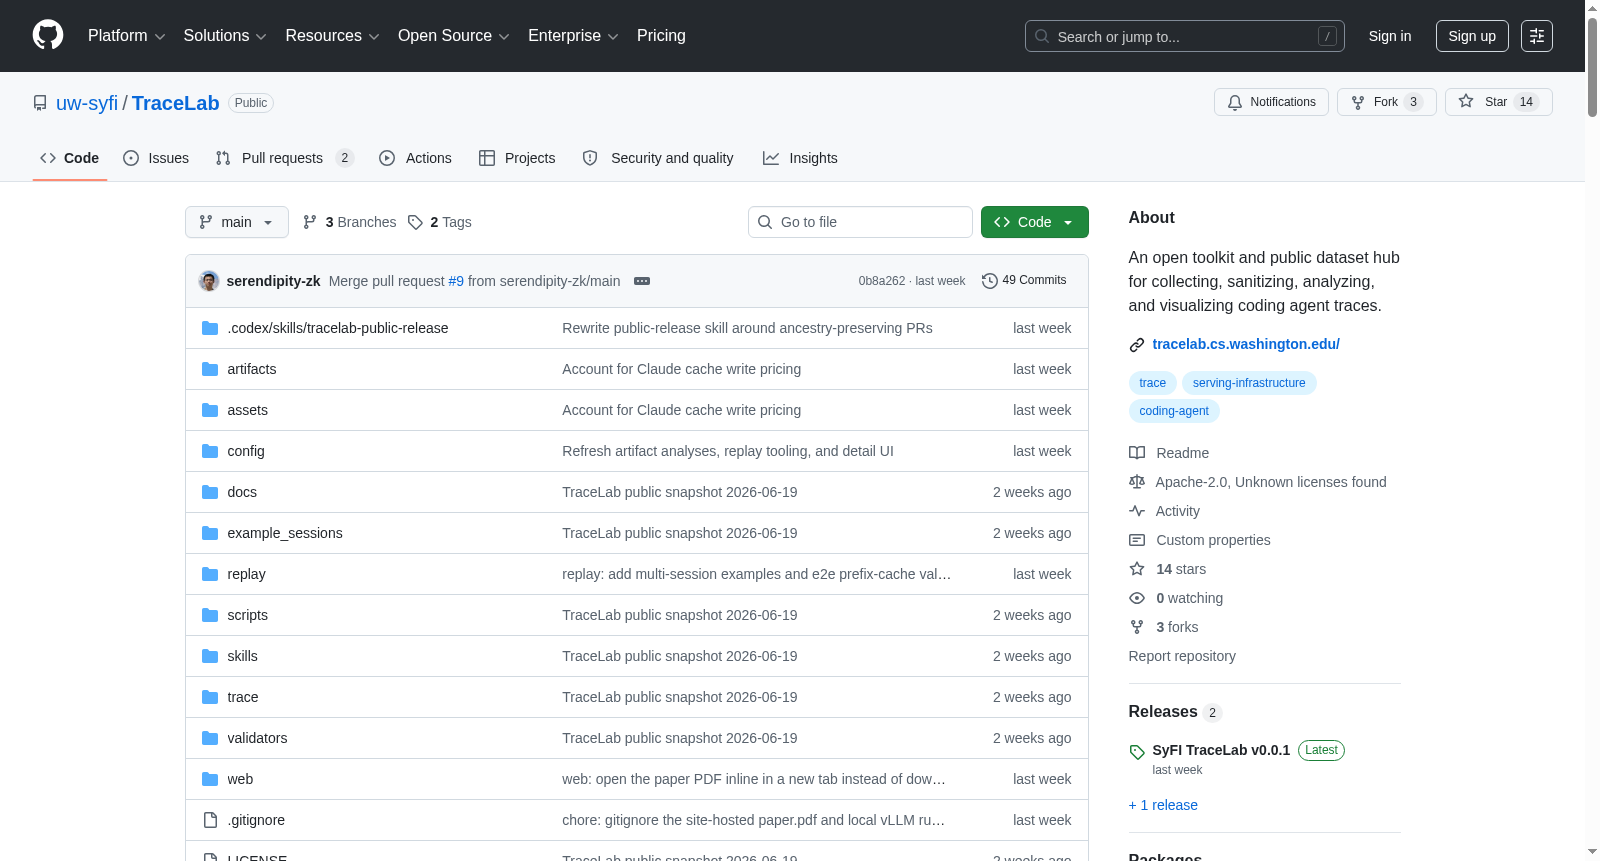Image resolution: width=1600 pixels, height=861 pixels.
Task: Click the Notifications button
Action: [1271, 102]
